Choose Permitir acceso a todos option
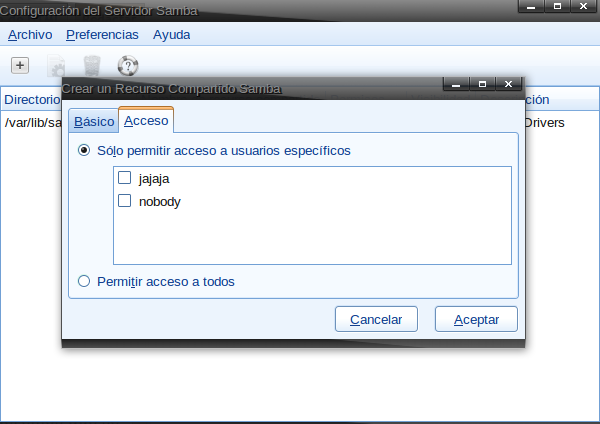Viewport: 600px width, 424px height. pos(84,282)
